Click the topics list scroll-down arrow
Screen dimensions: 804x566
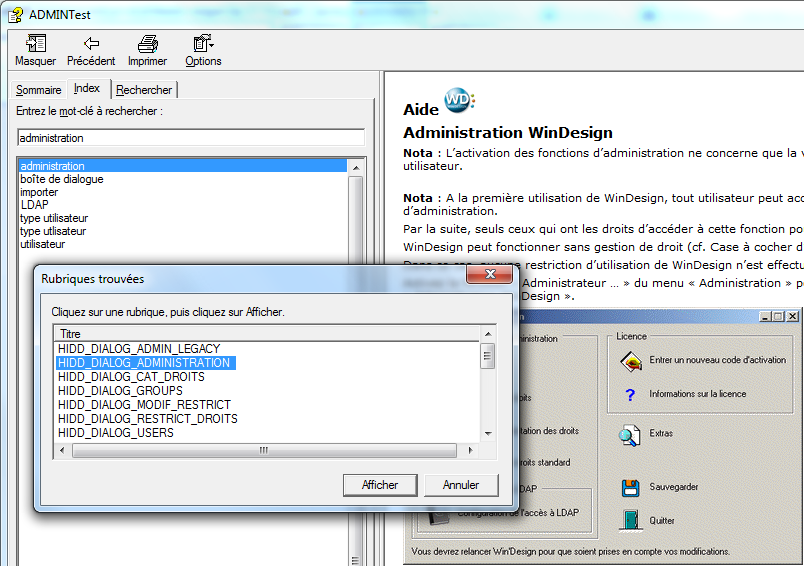[x=488, y=434]
